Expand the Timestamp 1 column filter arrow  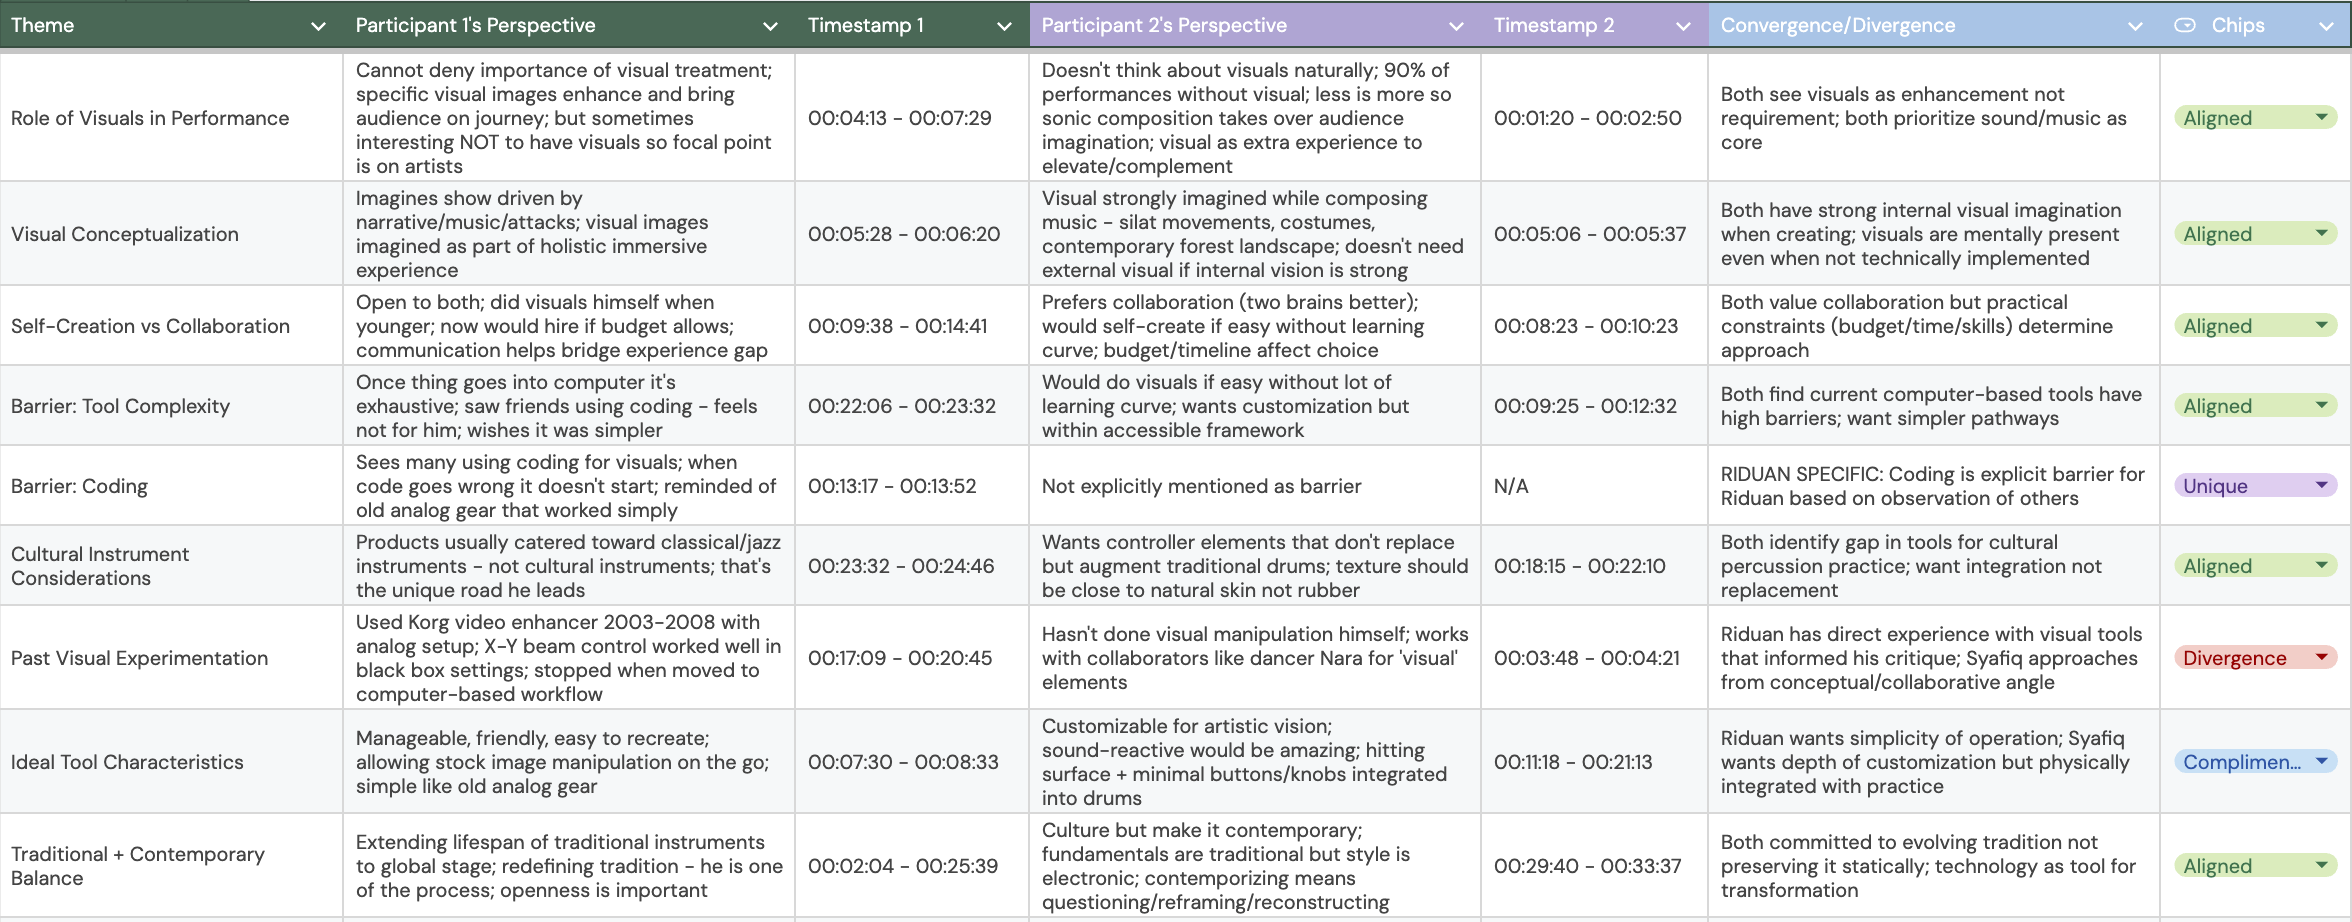1004,26
